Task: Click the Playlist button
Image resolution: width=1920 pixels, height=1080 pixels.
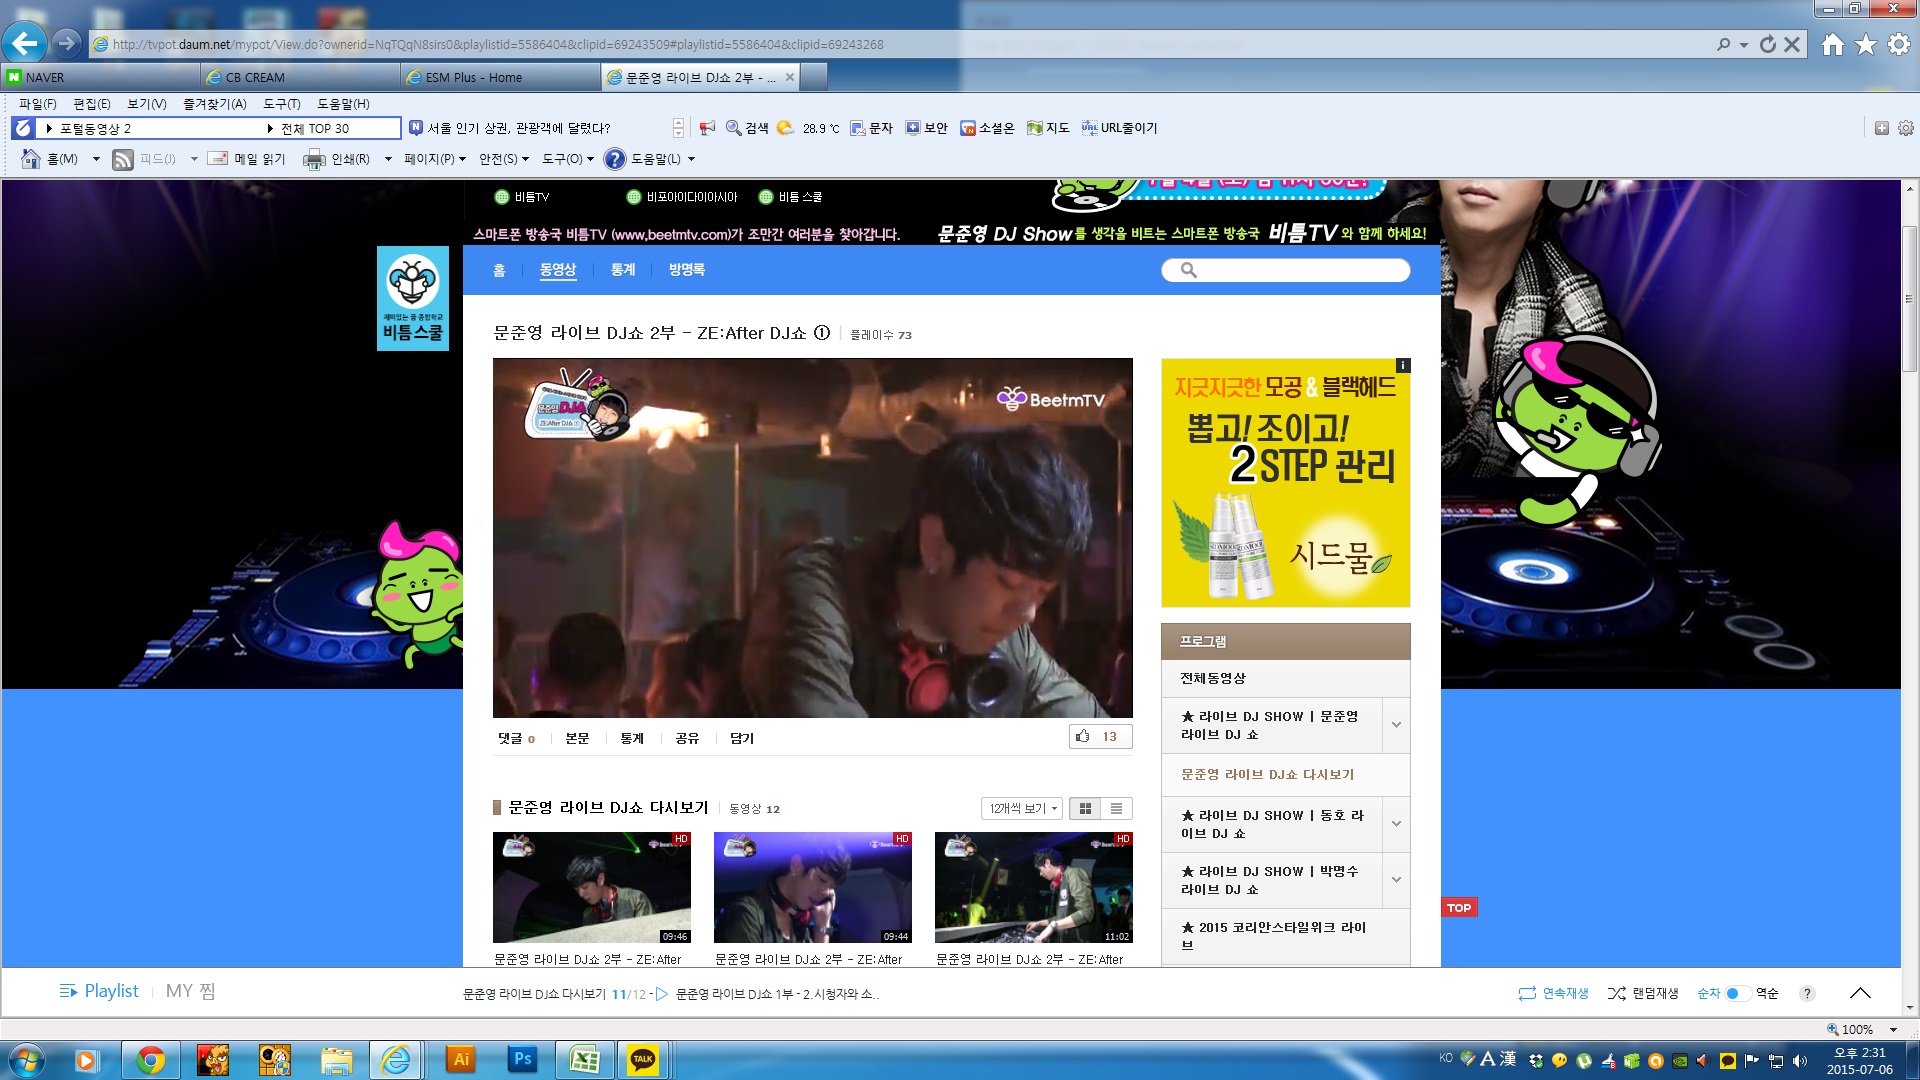Action: tap(99, 991)
